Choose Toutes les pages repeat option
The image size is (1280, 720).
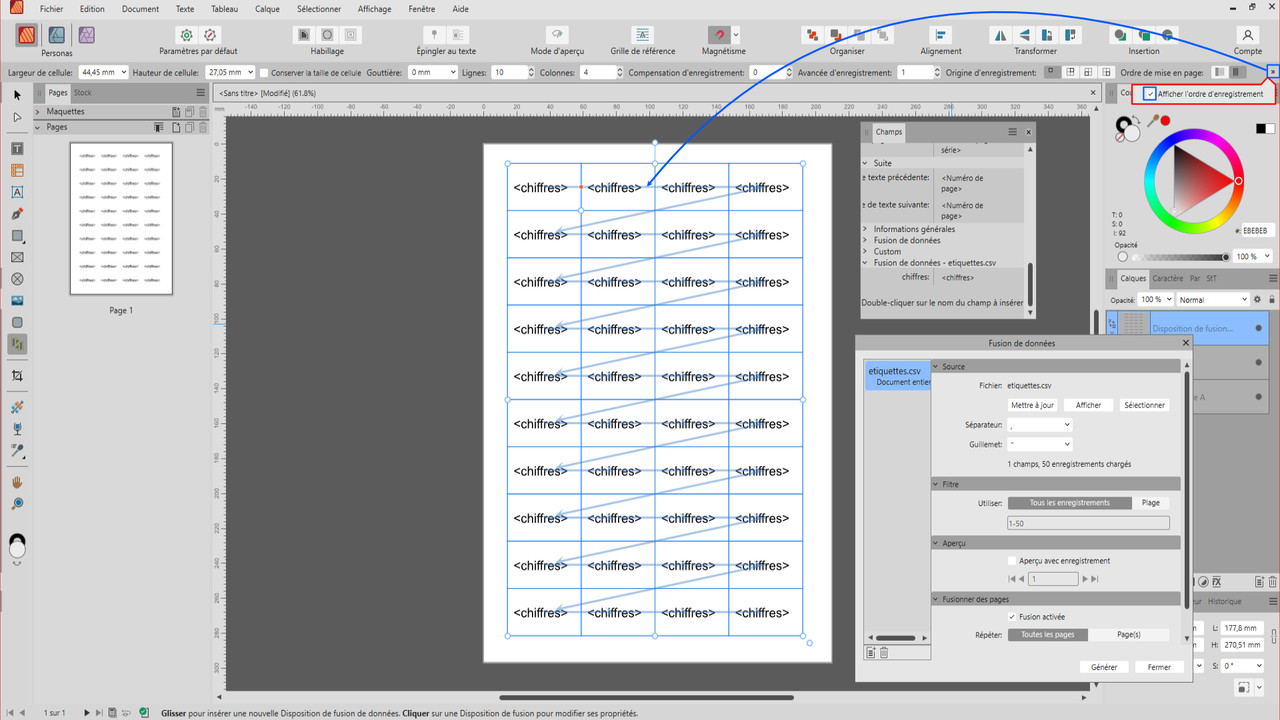1048,635
